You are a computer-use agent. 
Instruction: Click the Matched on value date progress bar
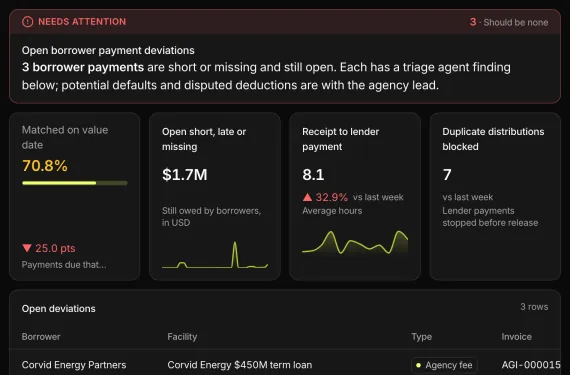(75, 183)
